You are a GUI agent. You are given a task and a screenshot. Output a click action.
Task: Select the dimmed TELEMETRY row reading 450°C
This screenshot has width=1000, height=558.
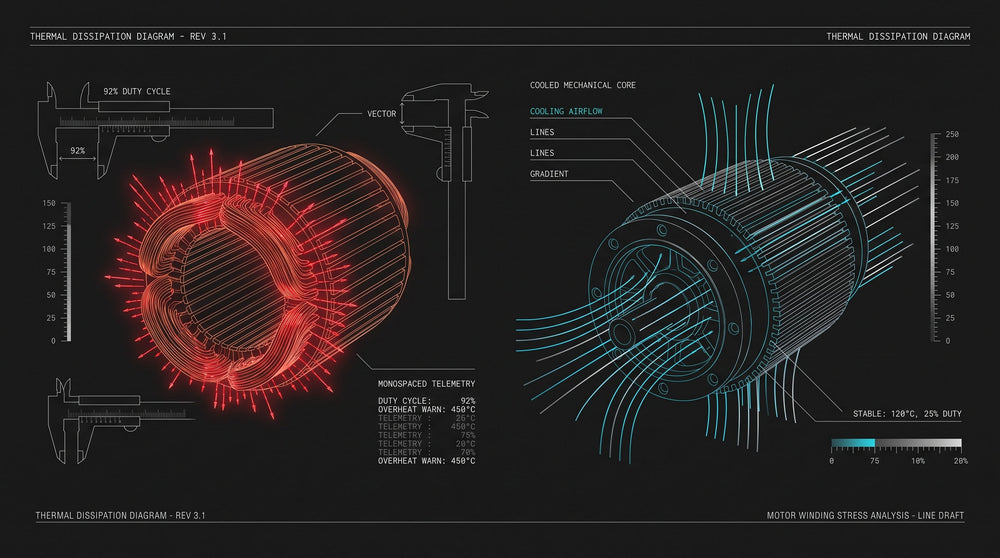click(427, 427)
